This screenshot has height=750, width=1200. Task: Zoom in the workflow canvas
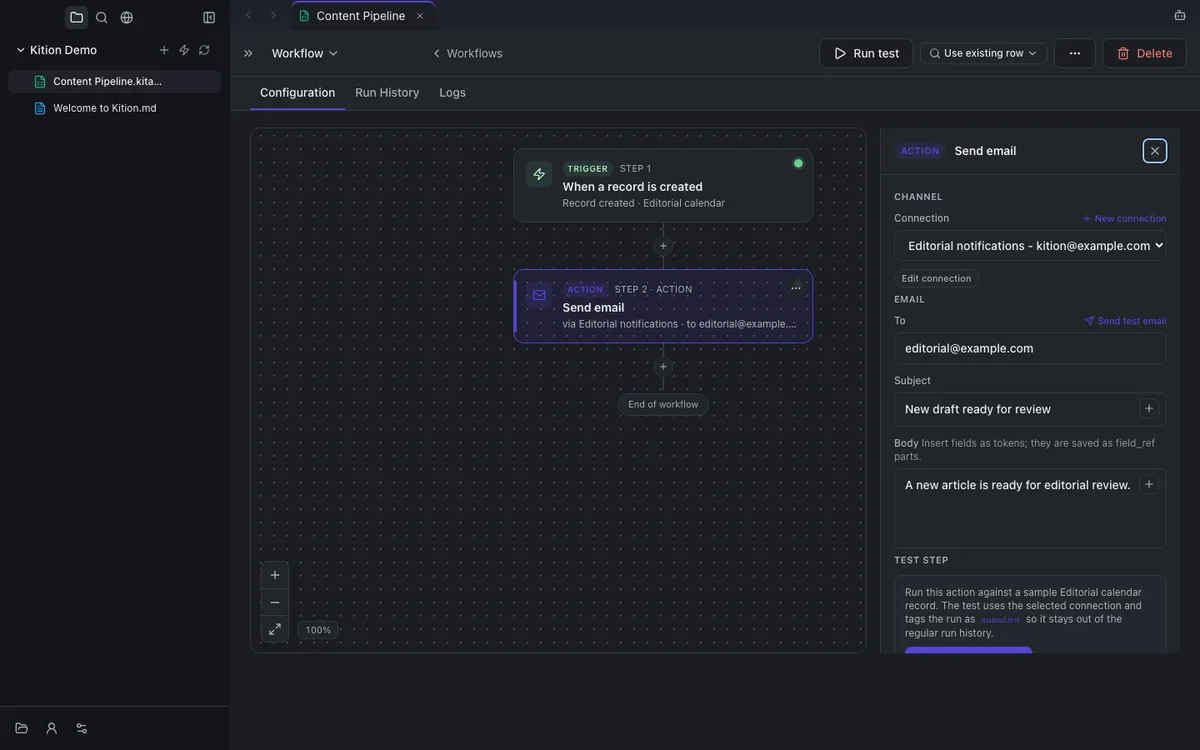[x=275, y=575]
